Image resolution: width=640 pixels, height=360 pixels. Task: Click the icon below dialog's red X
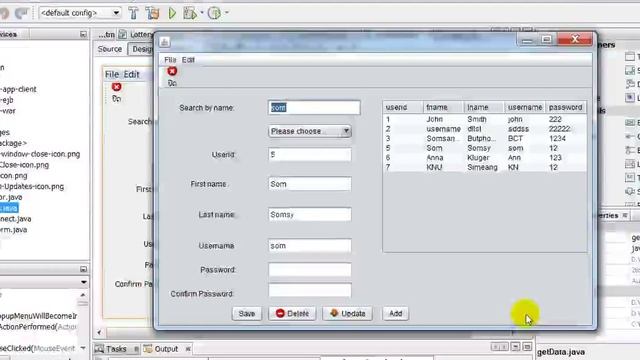pyautogui.click(x=172, y=83)
